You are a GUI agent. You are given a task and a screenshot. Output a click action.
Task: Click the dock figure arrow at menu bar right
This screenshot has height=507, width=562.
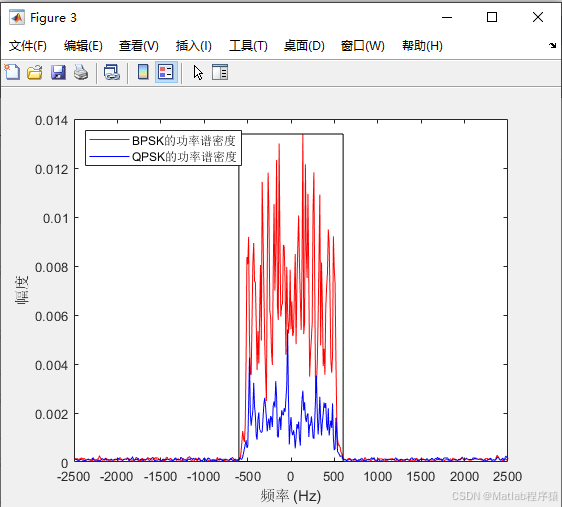click(552, 46)
